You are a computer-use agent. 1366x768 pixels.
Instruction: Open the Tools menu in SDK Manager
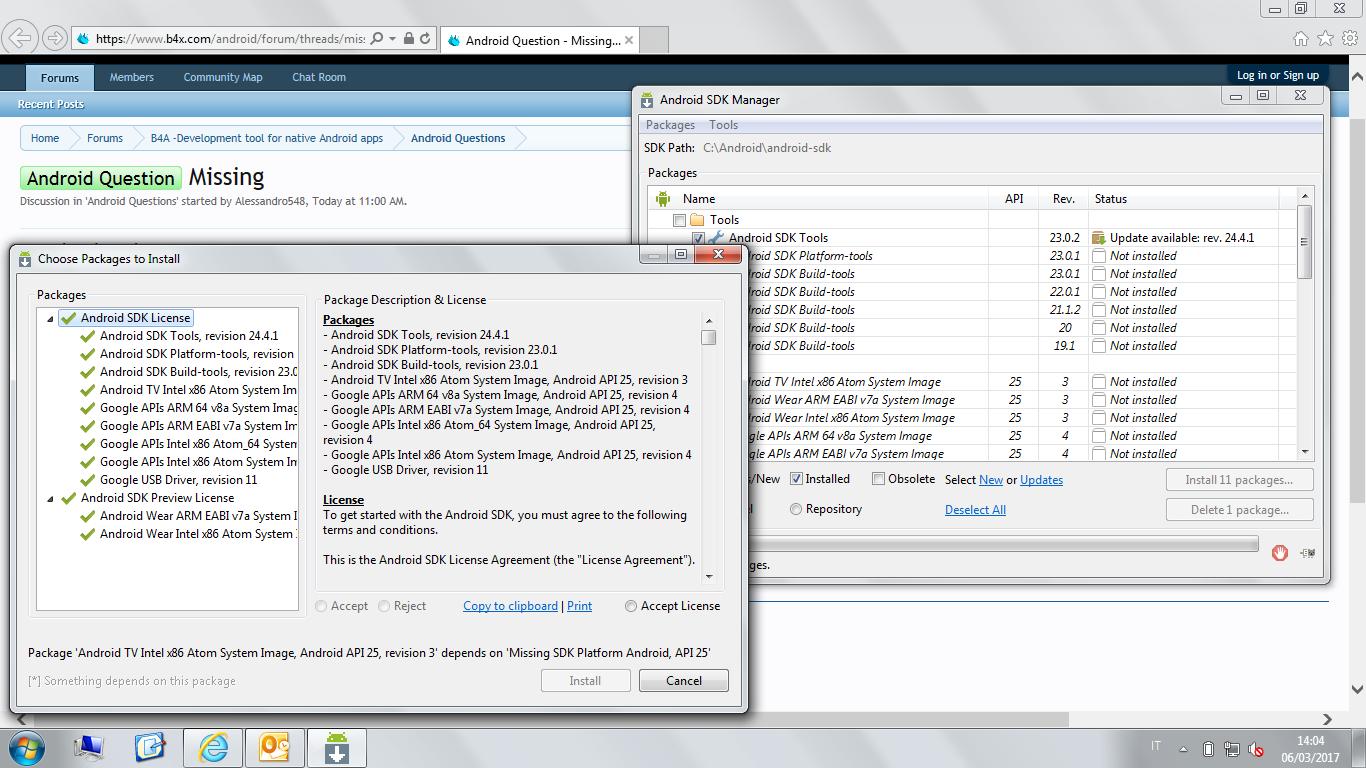[x=723, y=125]
